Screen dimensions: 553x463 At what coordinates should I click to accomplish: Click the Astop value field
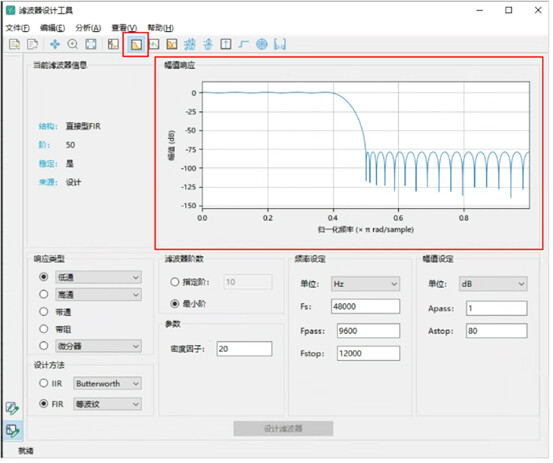click(x=497, y=332)
